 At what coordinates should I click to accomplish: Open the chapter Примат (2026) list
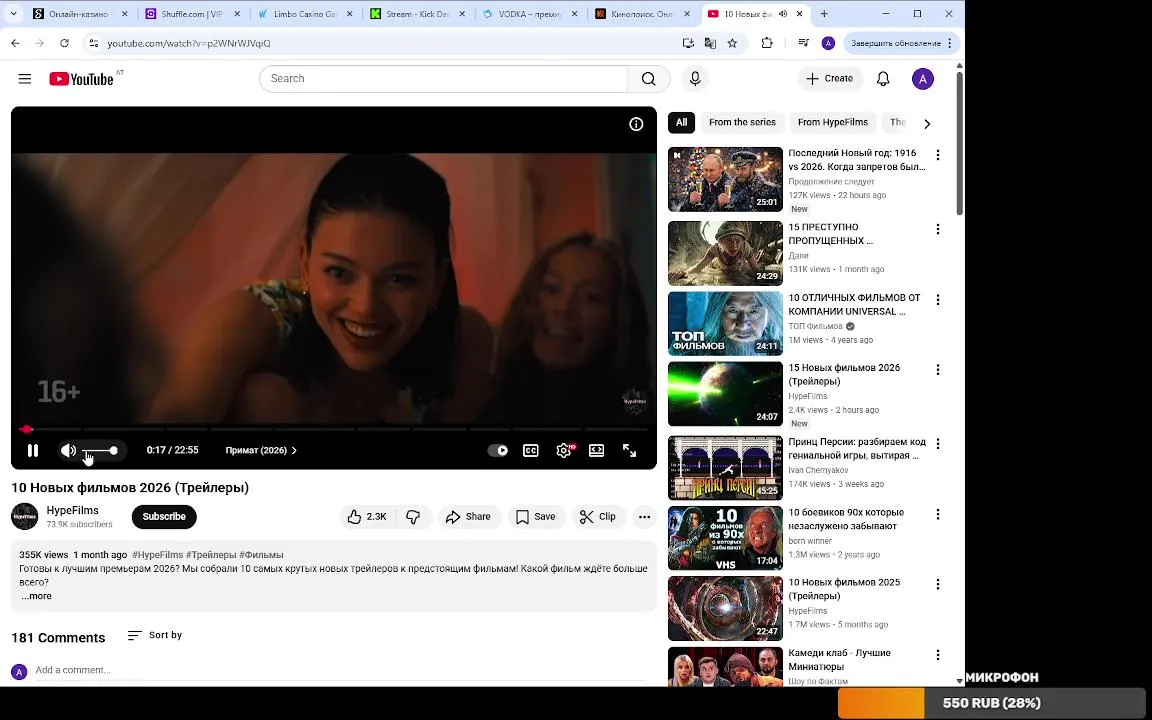261,450
